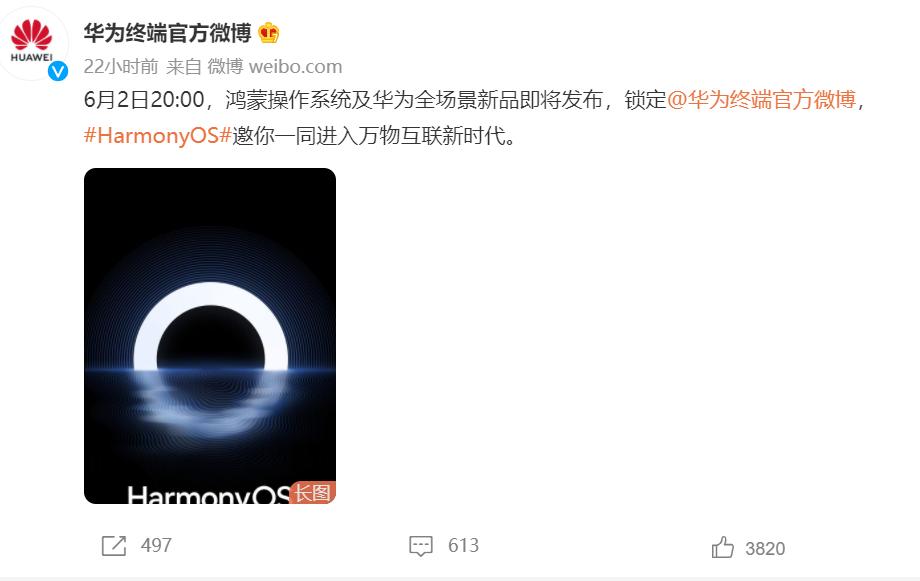Click the 长图 long-image badge

click(x=312, y=493)
